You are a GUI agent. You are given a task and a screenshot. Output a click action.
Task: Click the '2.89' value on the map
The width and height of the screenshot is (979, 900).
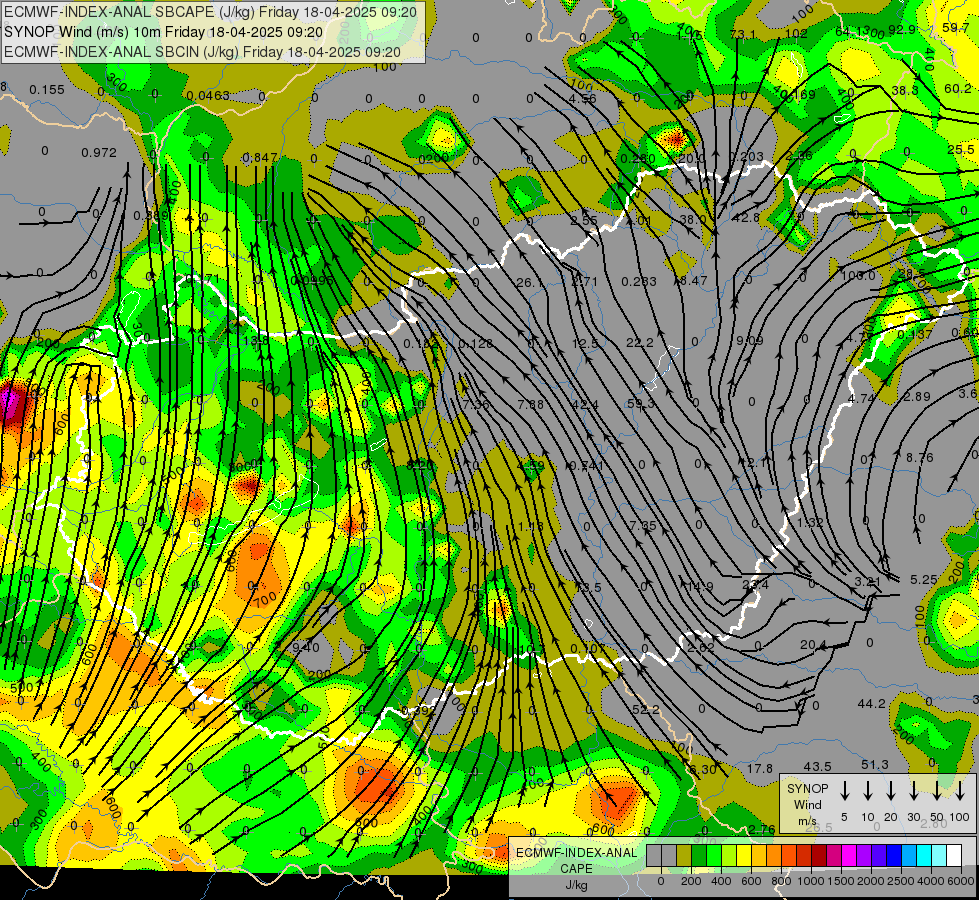(917, 397)
